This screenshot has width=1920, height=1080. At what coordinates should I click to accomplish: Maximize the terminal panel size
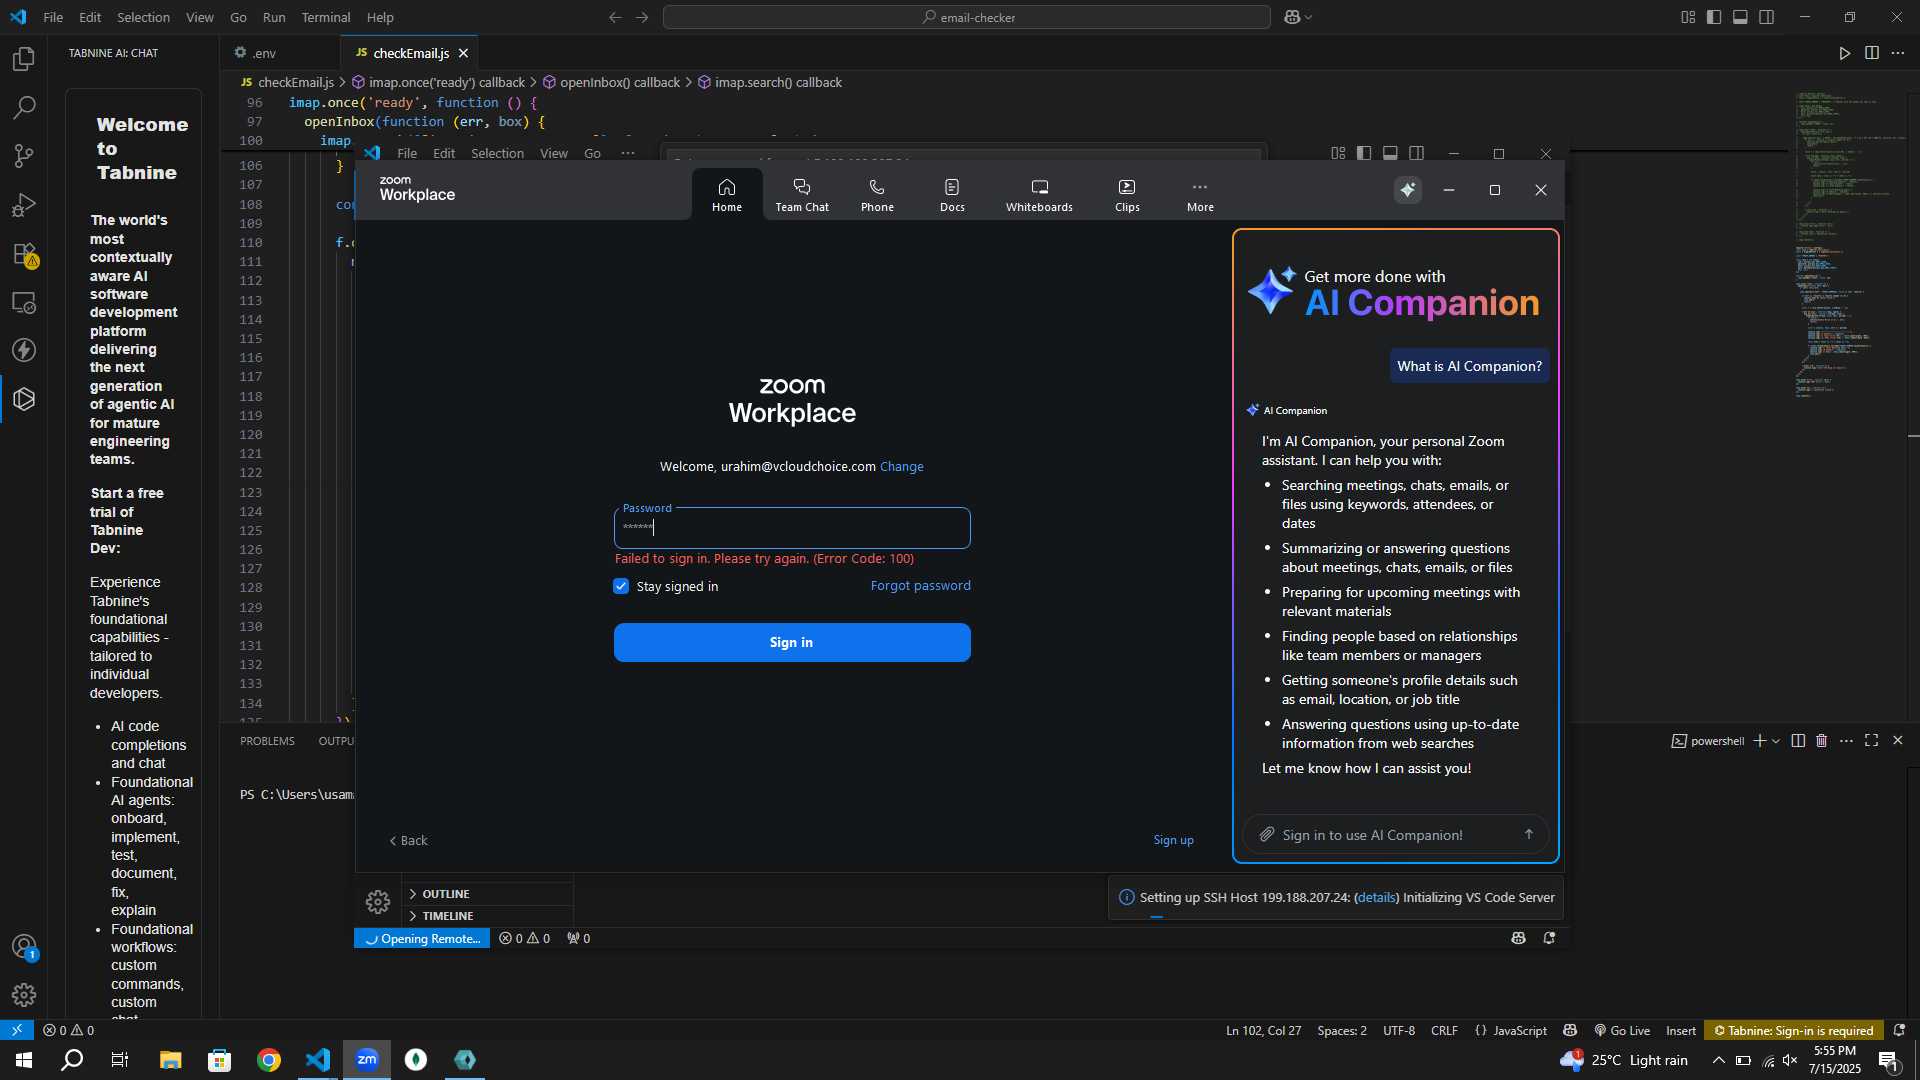pos(1871,740)
